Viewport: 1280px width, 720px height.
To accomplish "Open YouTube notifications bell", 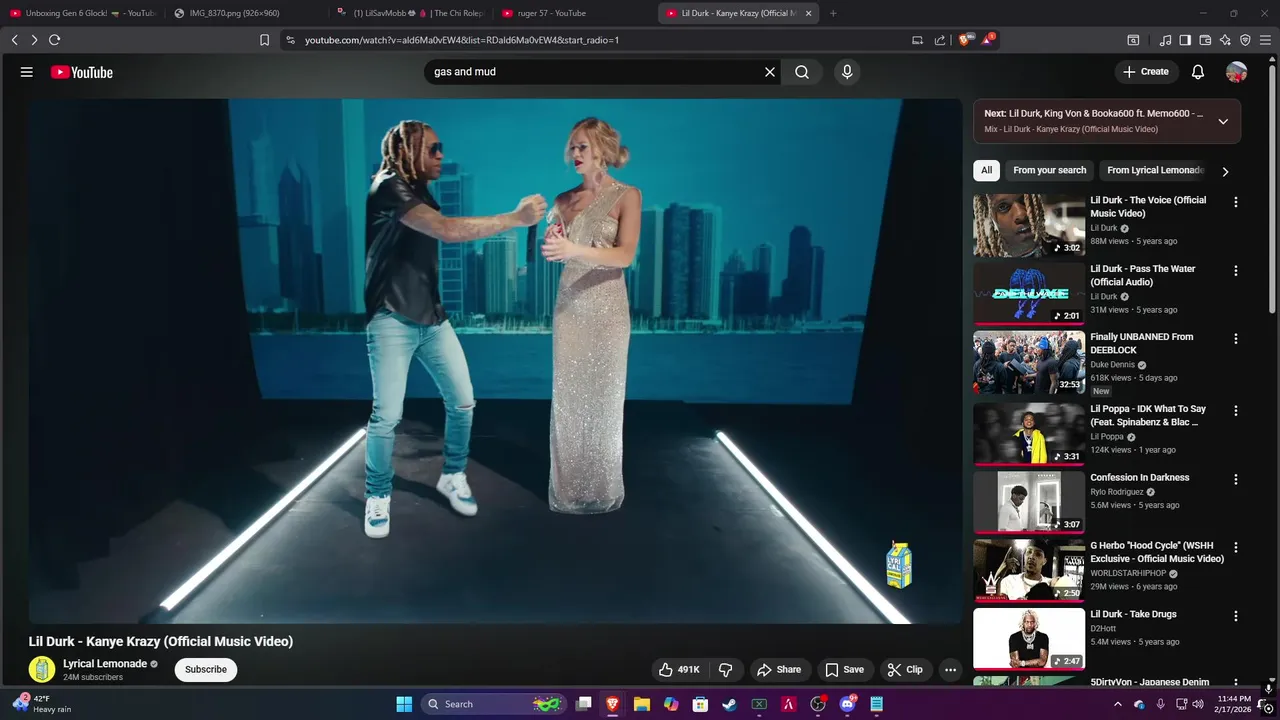I will pyautogui.click(x=1198, y=72).
